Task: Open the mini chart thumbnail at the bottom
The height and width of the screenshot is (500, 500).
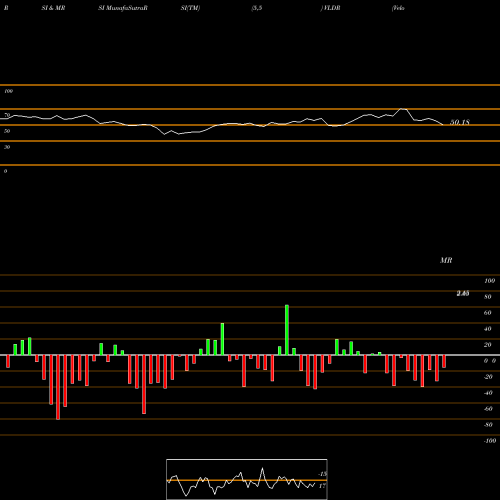Action: coord(247,479)
